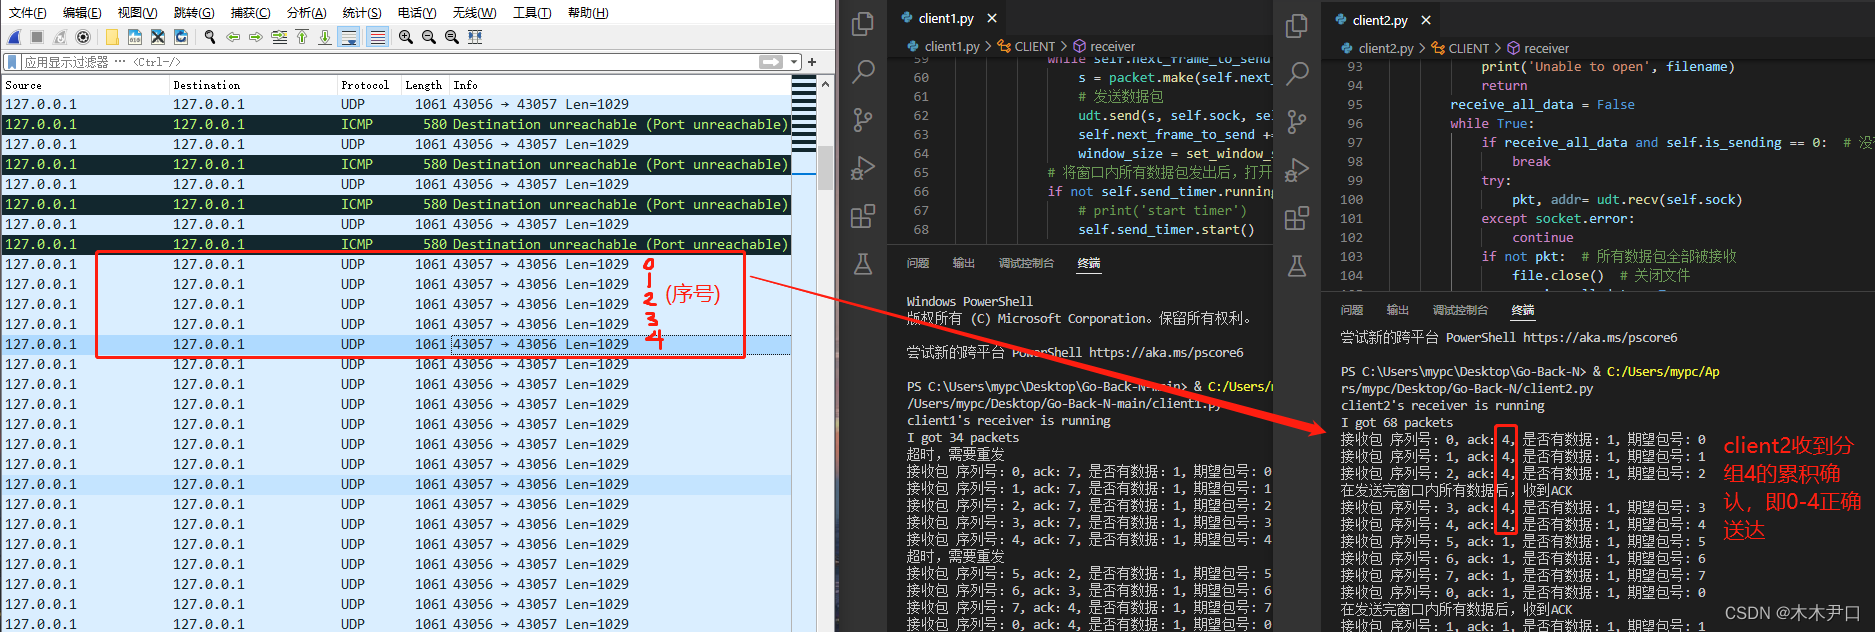Toggle auto-scroll during live capture
The image size is (1875, 632).
(x=349, y=37)
